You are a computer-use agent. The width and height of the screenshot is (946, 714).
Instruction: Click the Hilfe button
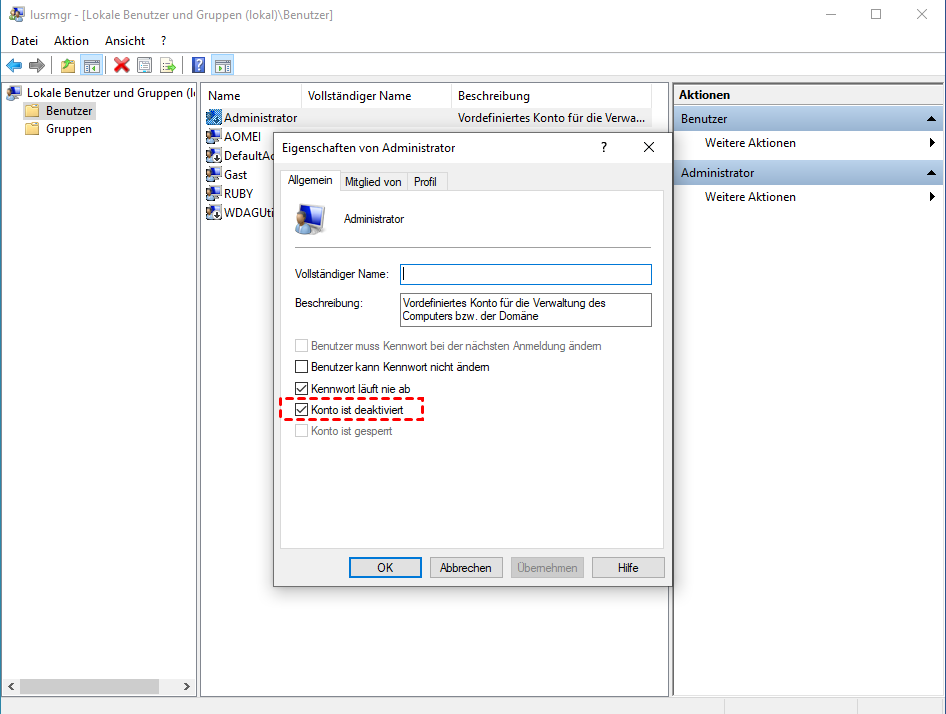point(628,567)
